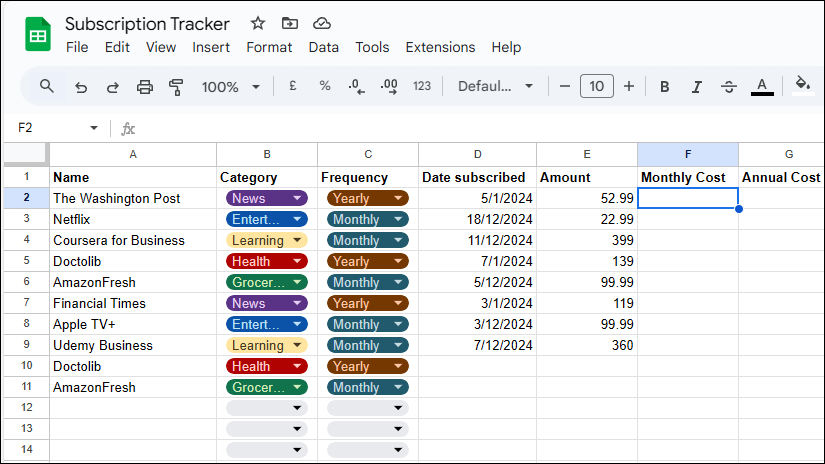The image size is (825, 464).
Task: Open the Default font dropdown
Action: (x=495, y=86)
